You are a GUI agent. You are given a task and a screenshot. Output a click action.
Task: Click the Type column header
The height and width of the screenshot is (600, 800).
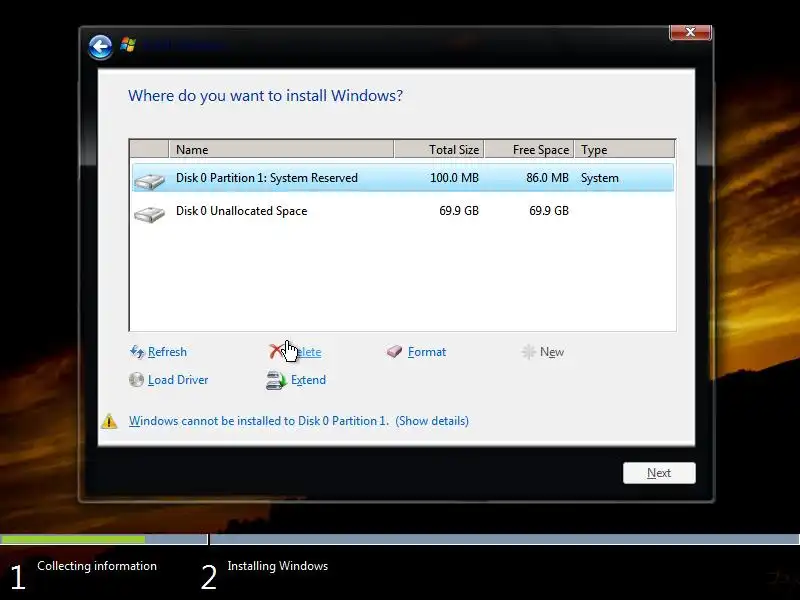tap(624, 149)
